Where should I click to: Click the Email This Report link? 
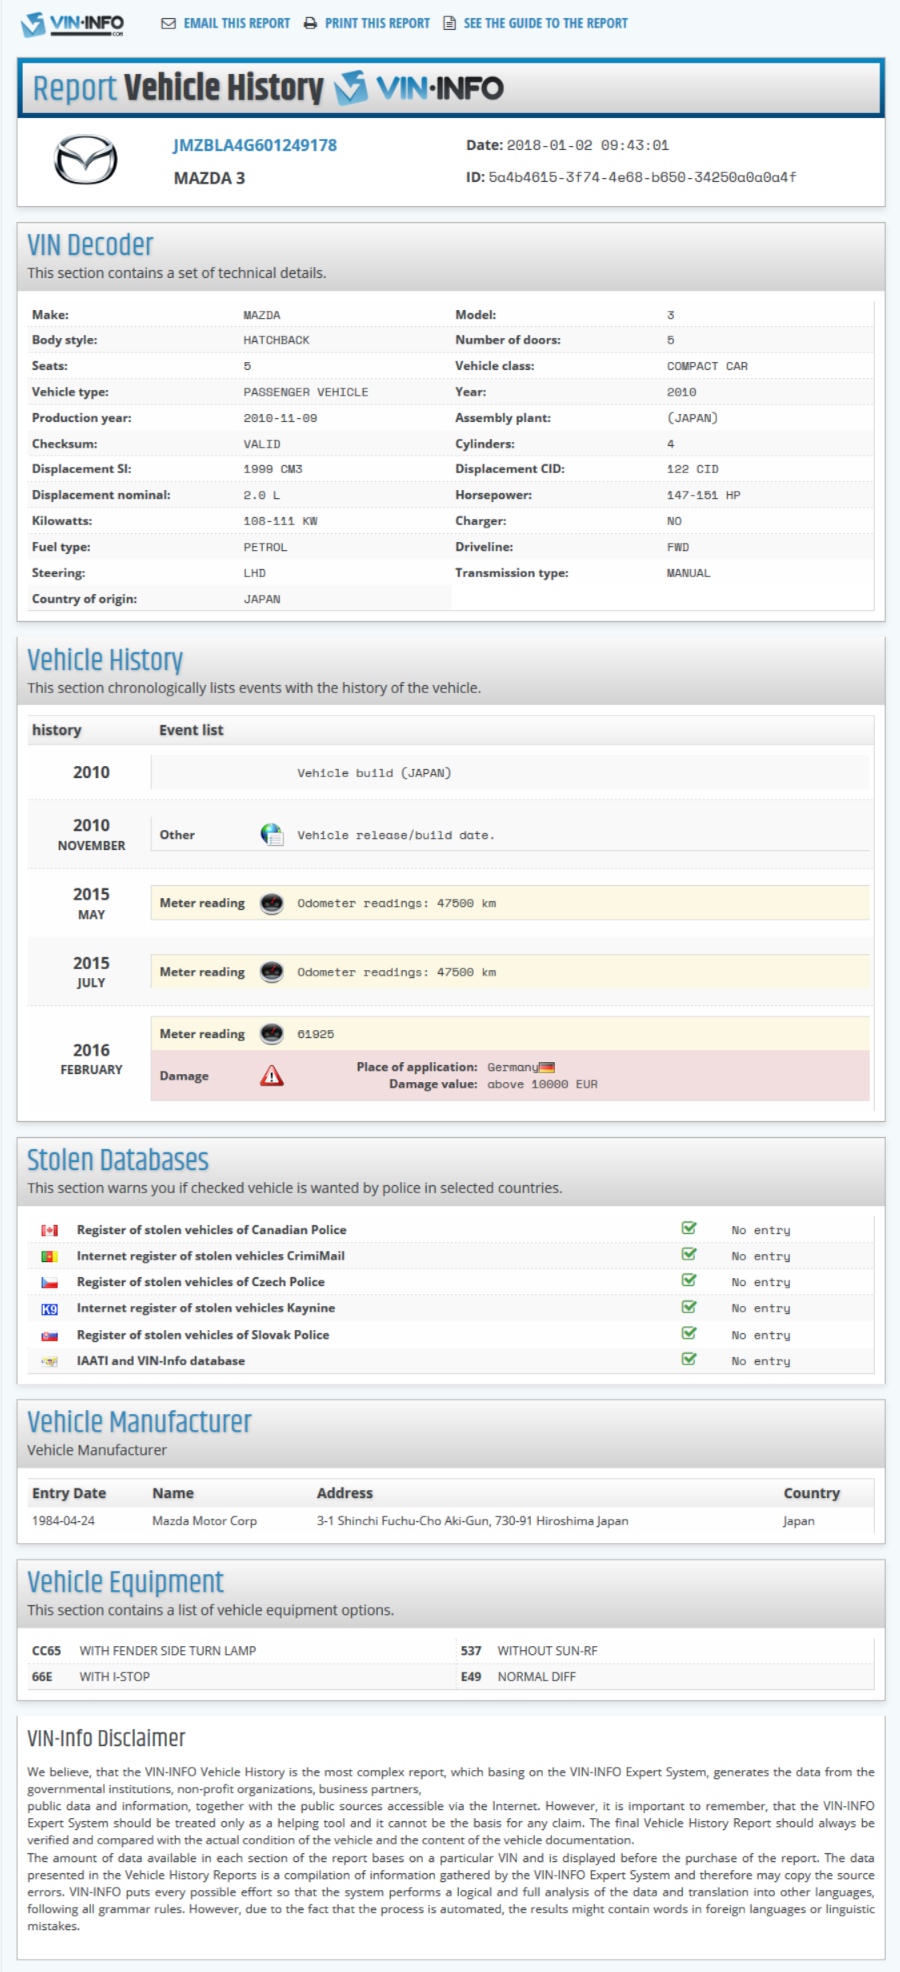226,23
